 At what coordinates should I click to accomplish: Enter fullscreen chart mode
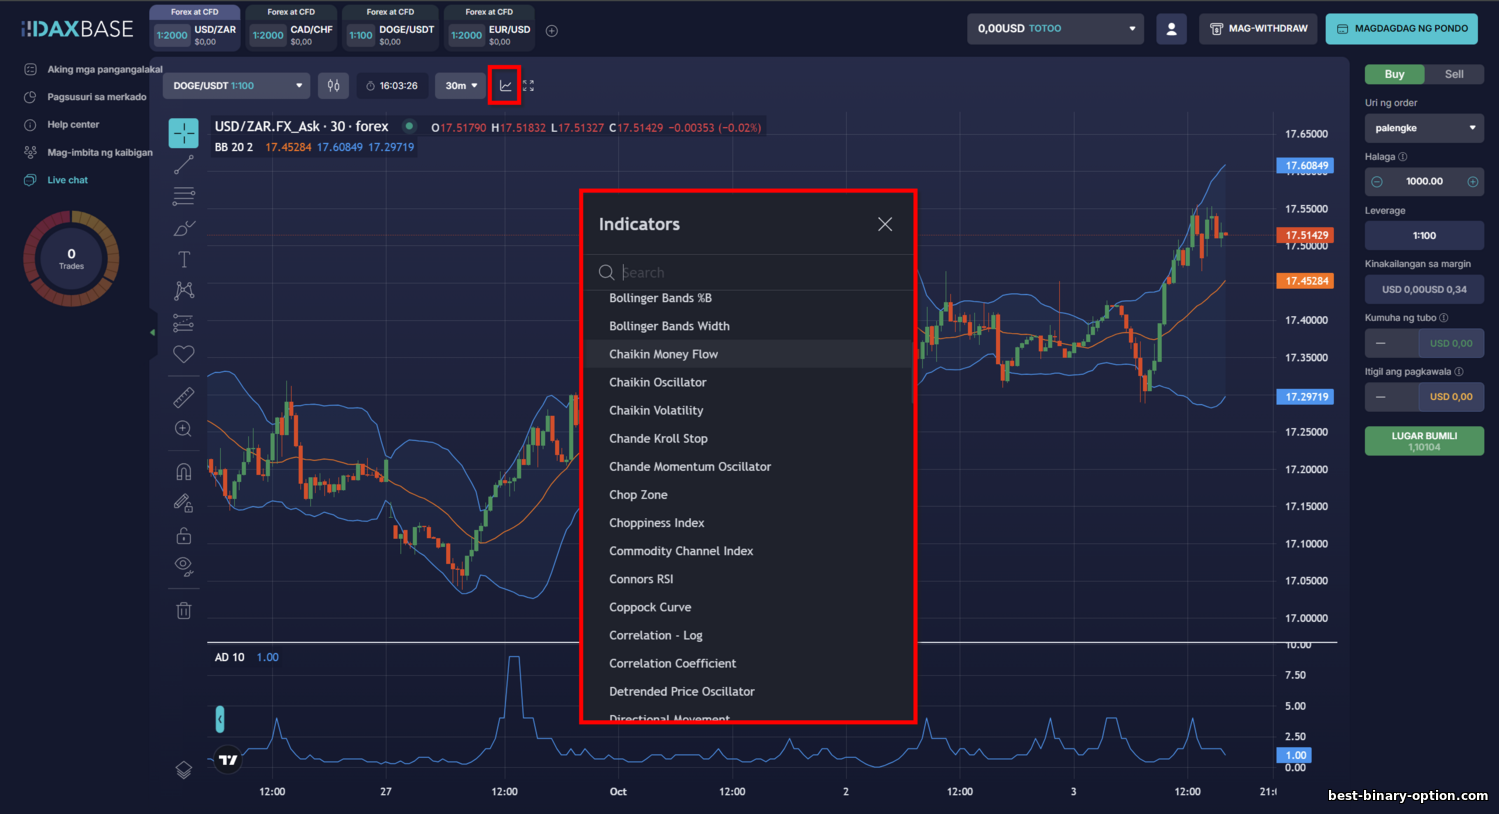pyautogui.click(x=529, y=86)
